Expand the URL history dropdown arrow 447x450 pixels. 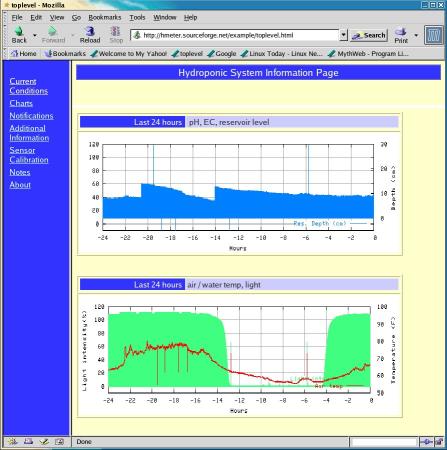pos(343,35)
